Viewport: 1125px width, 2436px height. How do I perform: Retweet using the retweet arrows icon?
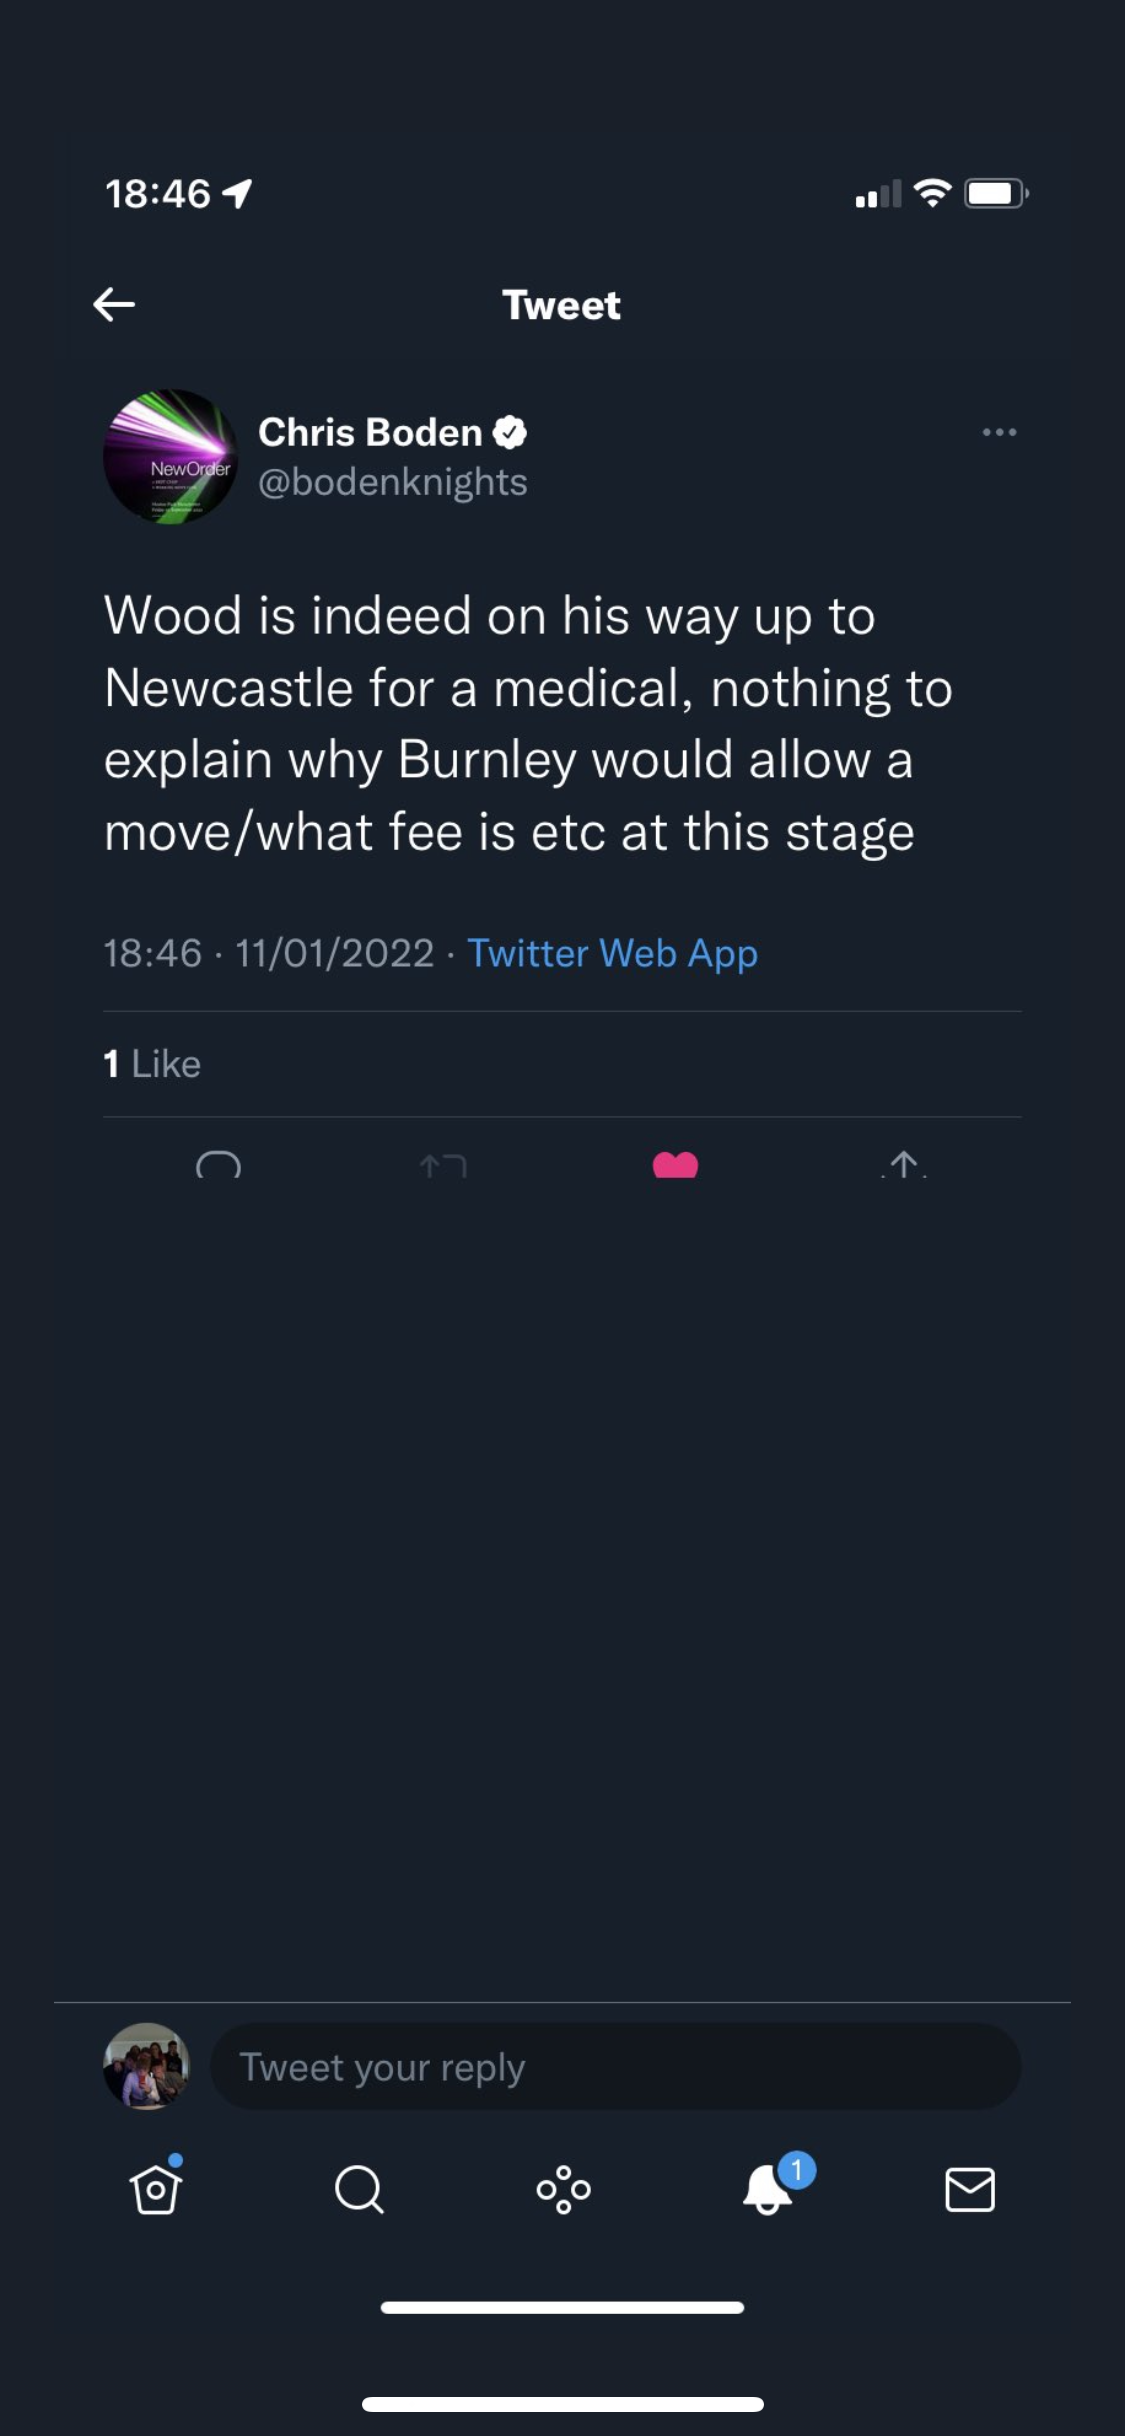click(x=443, y=1165)
